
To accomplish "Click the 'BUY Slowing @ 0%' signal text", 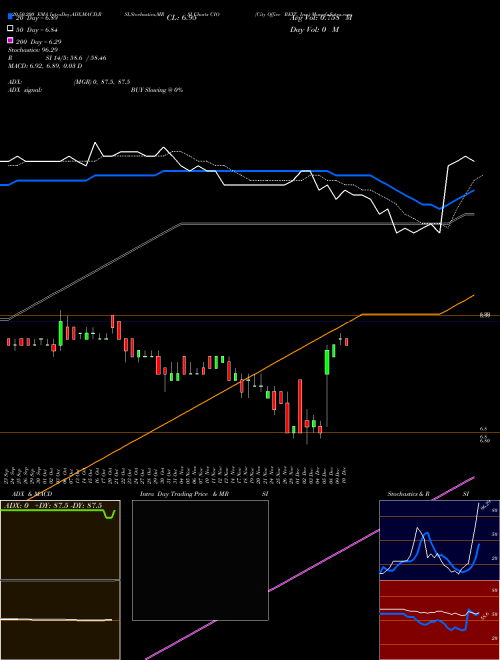I will [x=157, y=90].
